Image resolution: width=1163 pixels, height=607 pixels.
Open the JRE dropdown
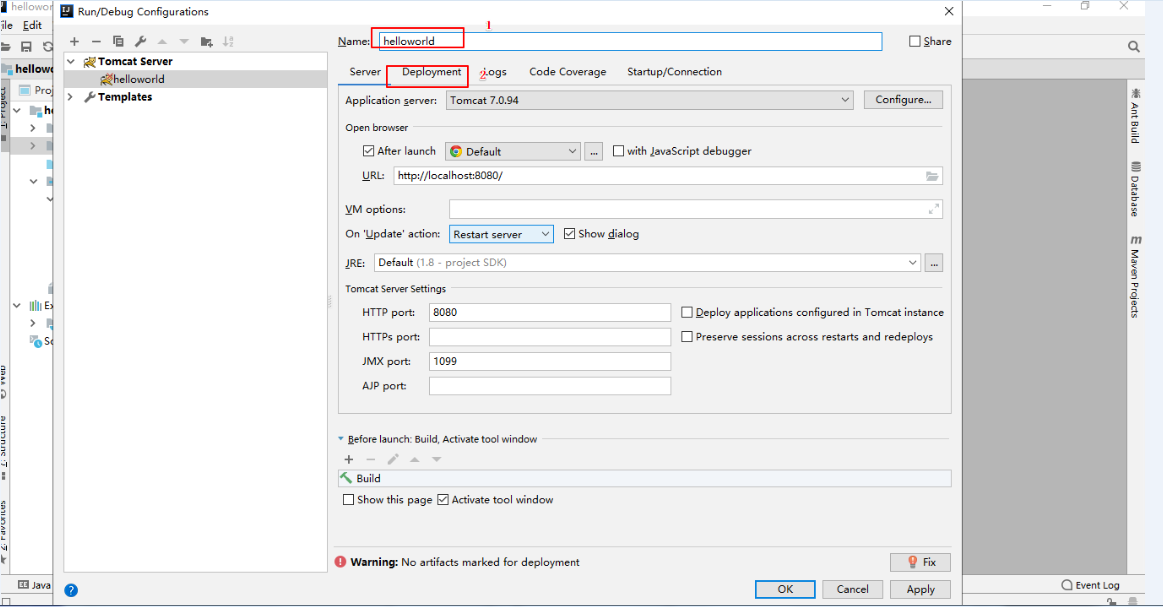click(x=648, y=263)
